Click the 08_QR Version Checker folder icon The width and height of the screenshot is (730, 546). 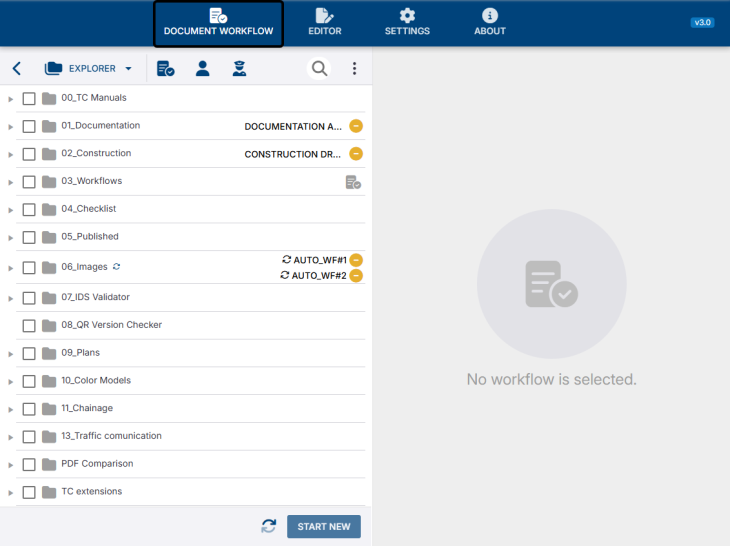tap(49, 325)
